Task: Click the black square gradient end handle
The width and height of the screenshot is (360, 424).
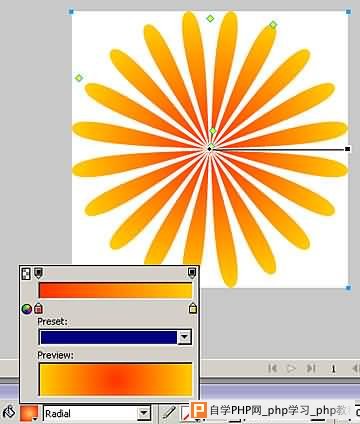Action: click(347, 149)
